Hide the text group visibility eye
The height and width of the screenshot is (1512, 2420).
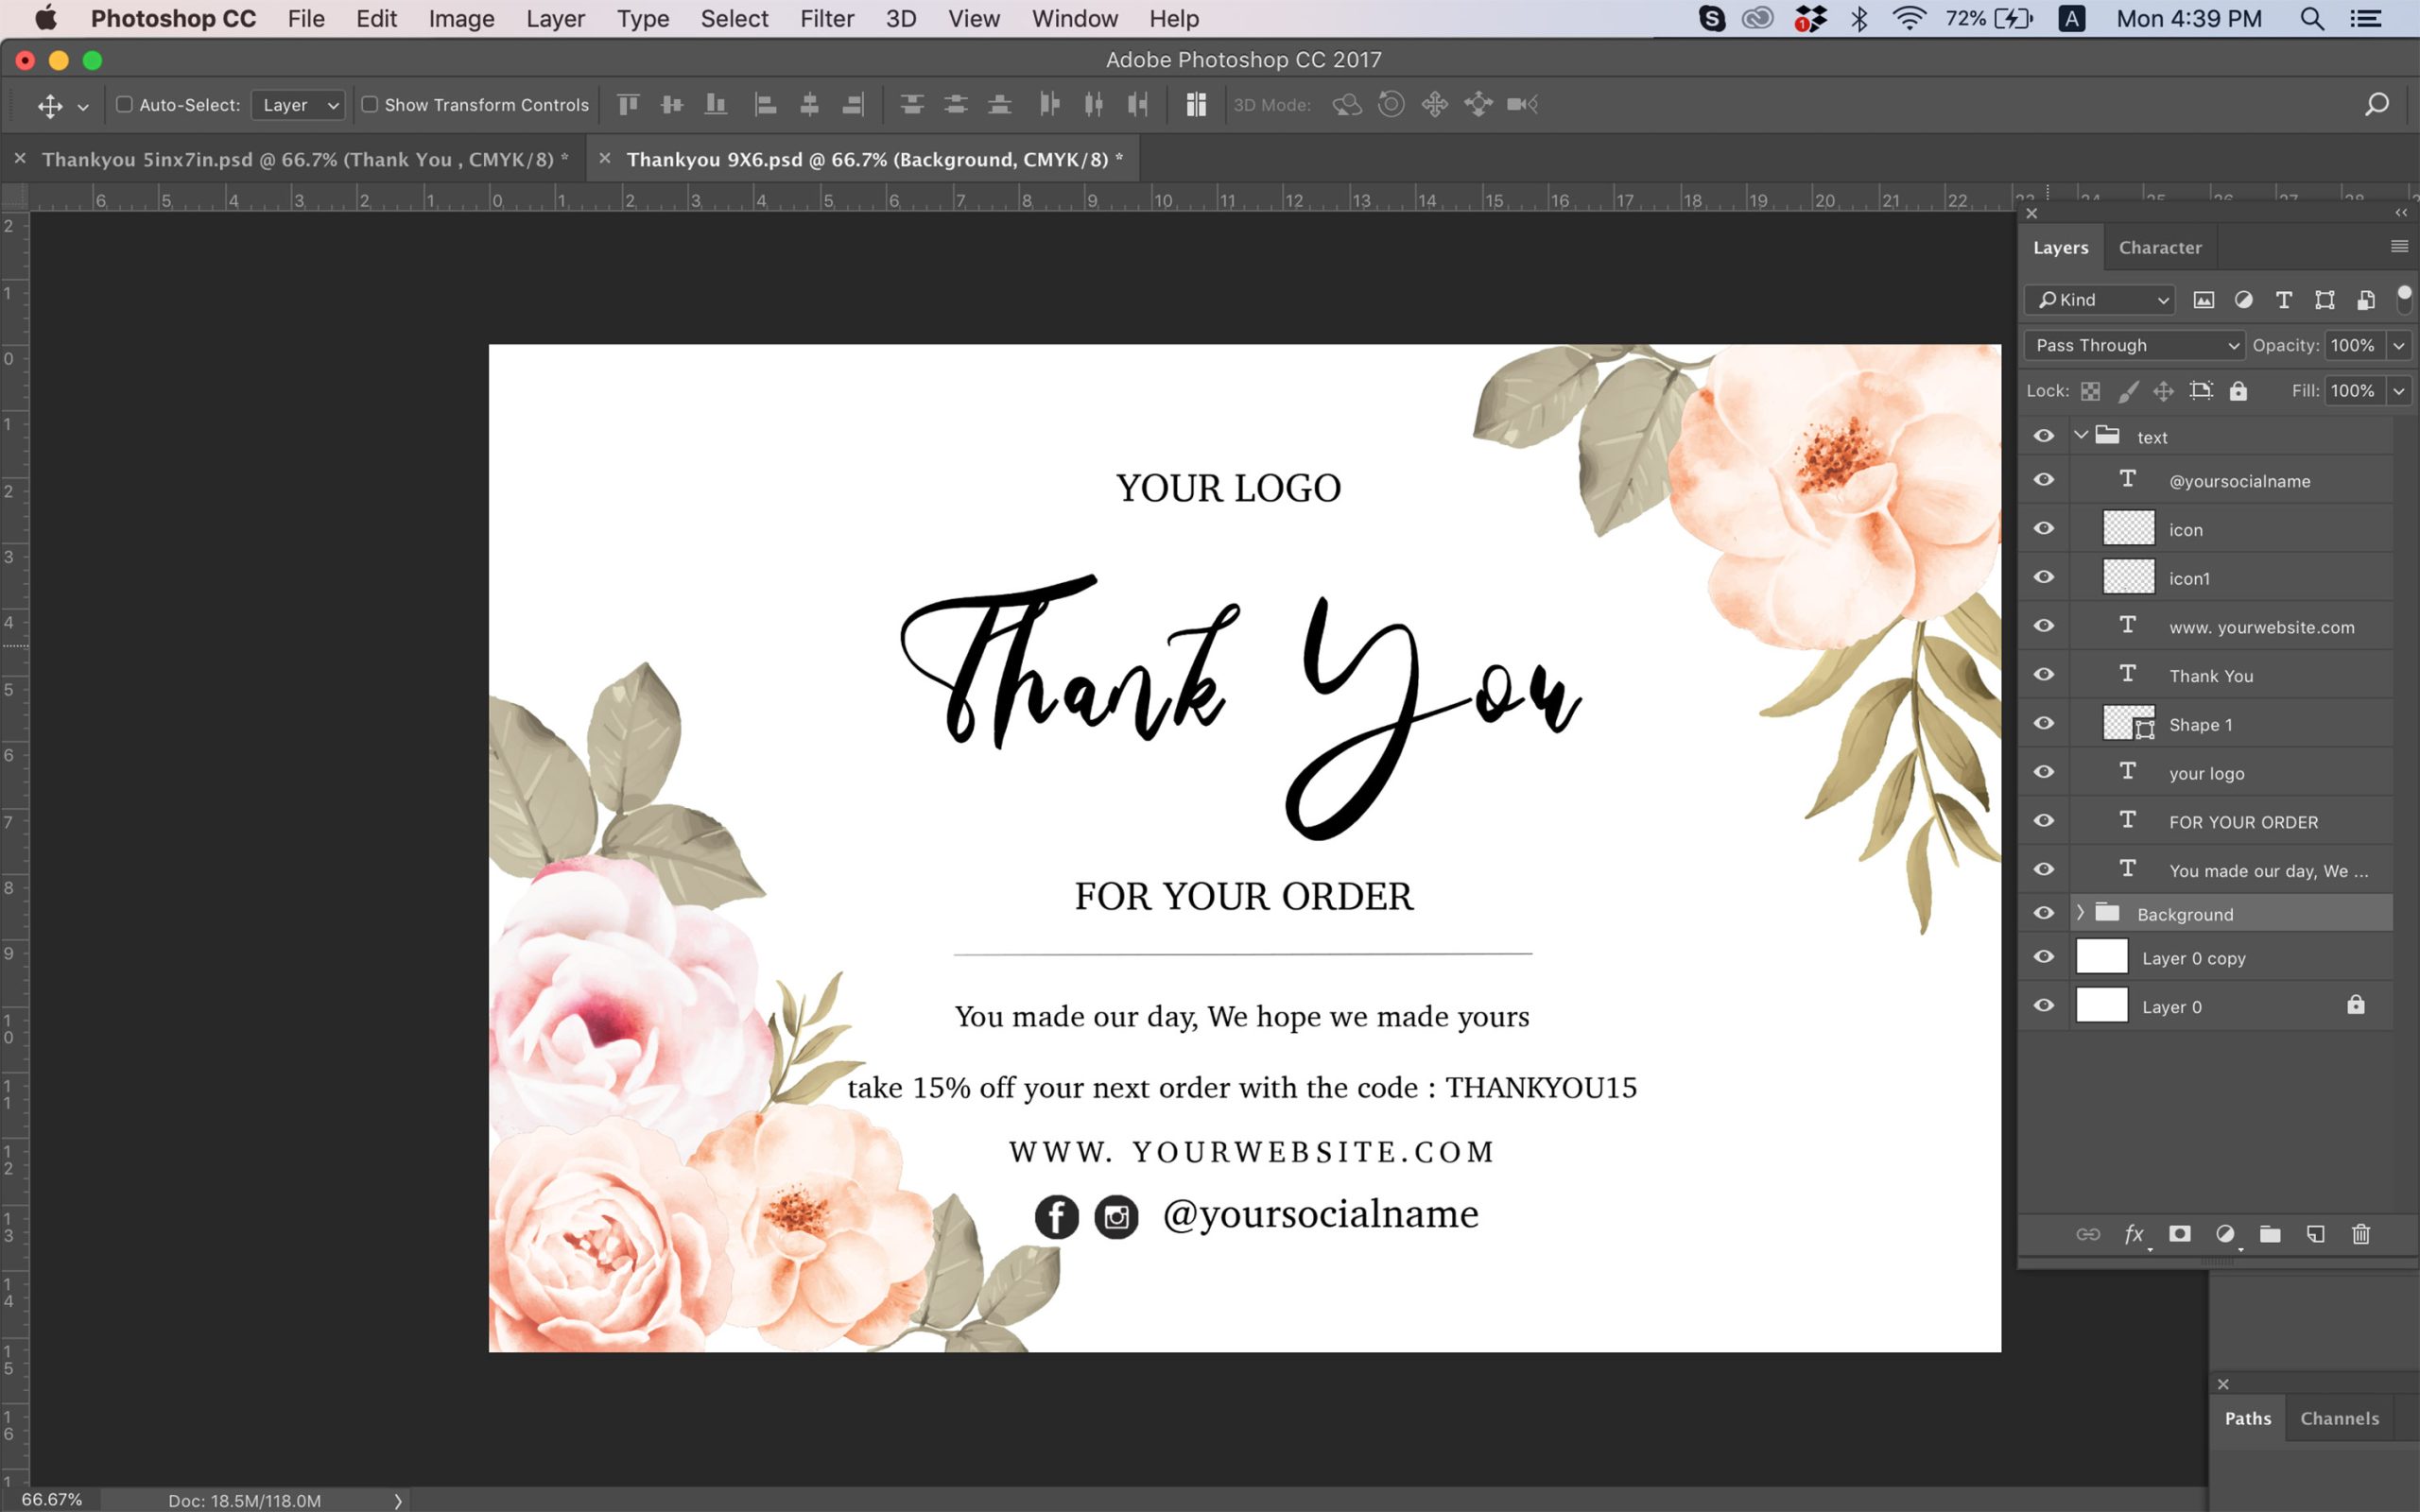[x=2044, y=436]
